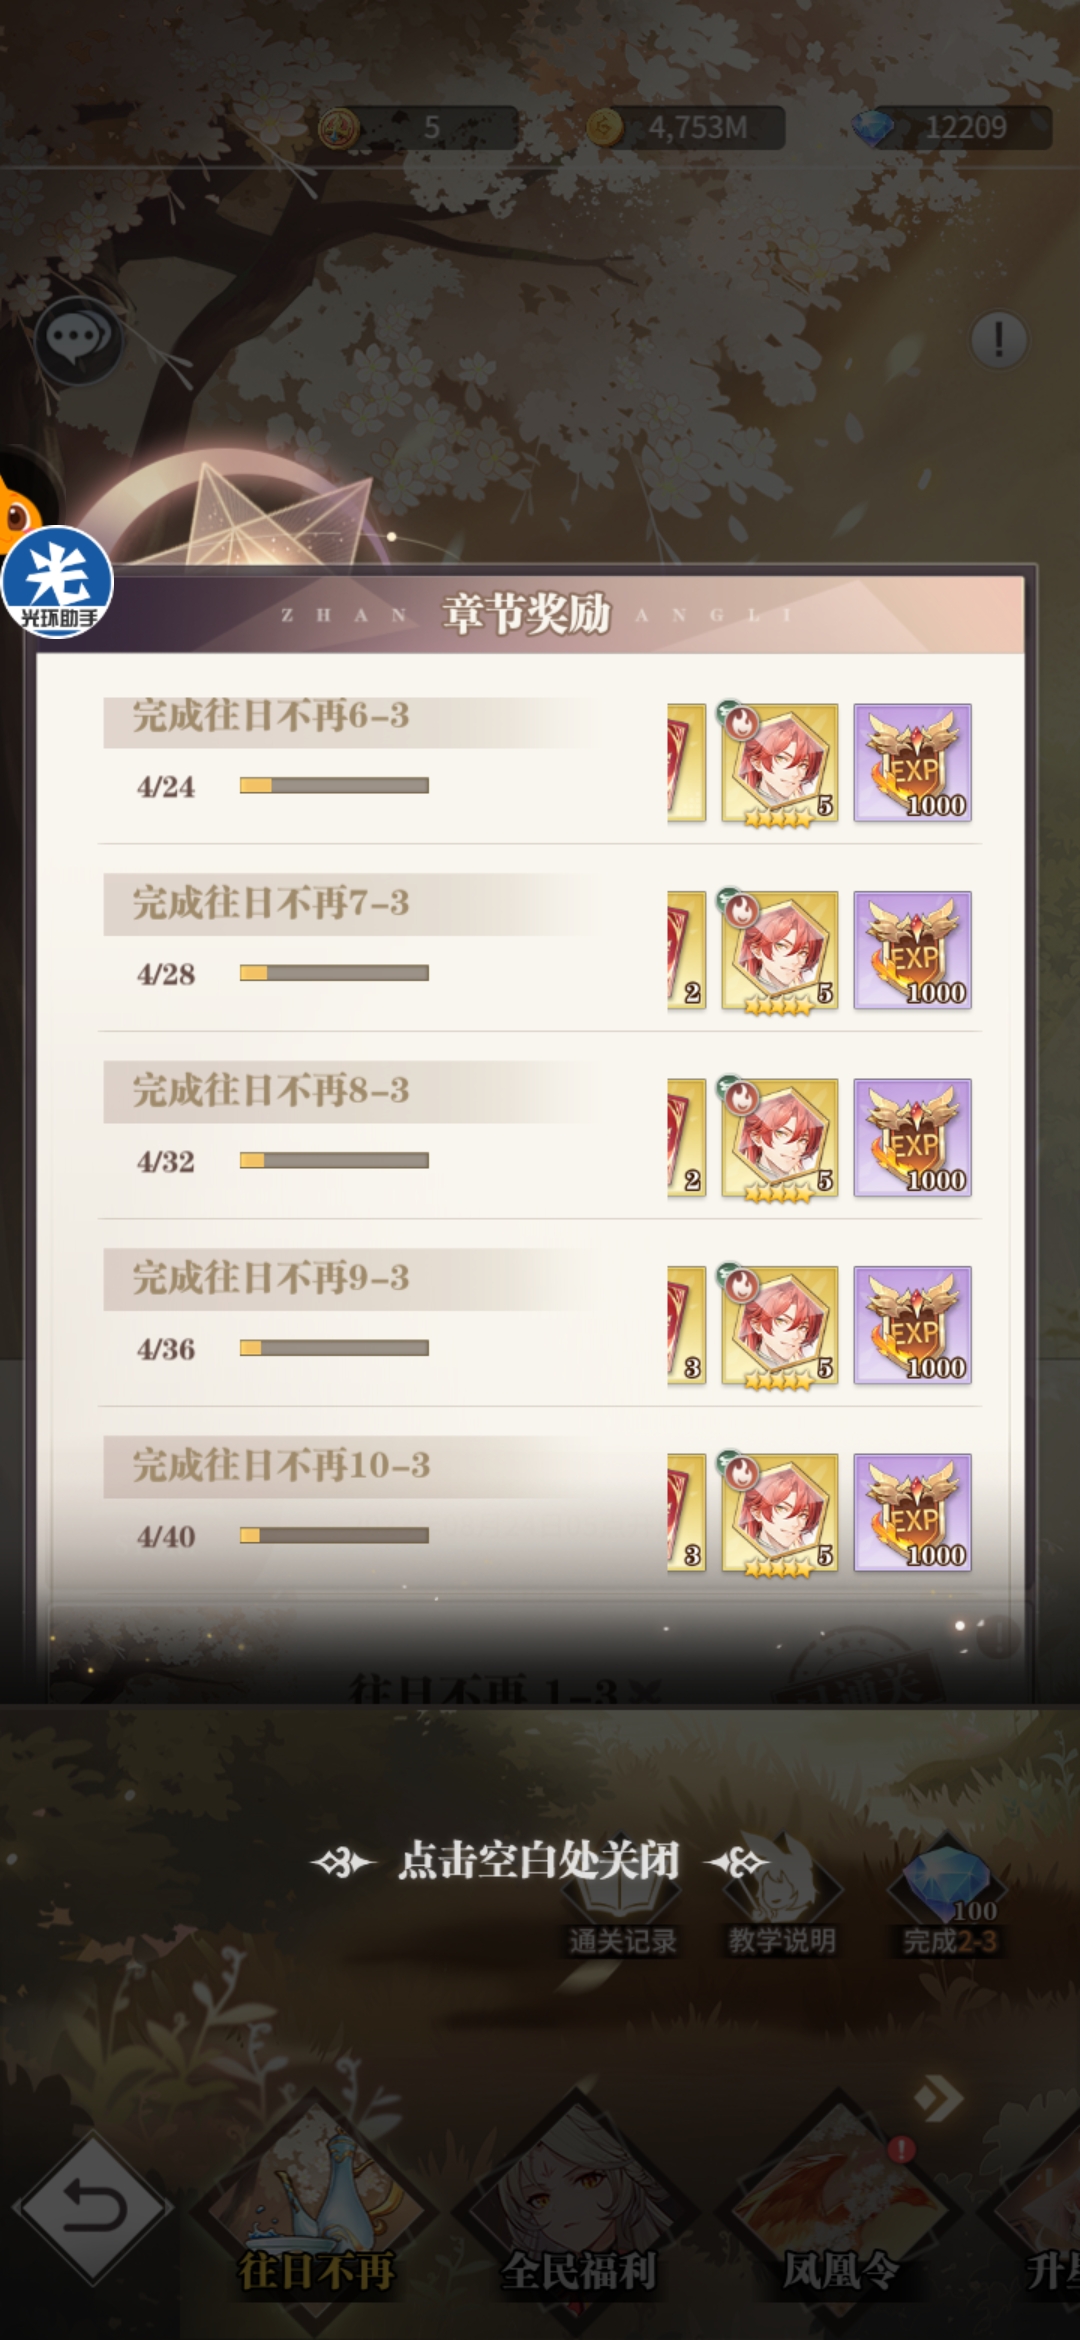Tap the blue diamond currency icon
The width and height of the screenshot is (1080, 2340).
pyautogui.click(x=873, y=128)
